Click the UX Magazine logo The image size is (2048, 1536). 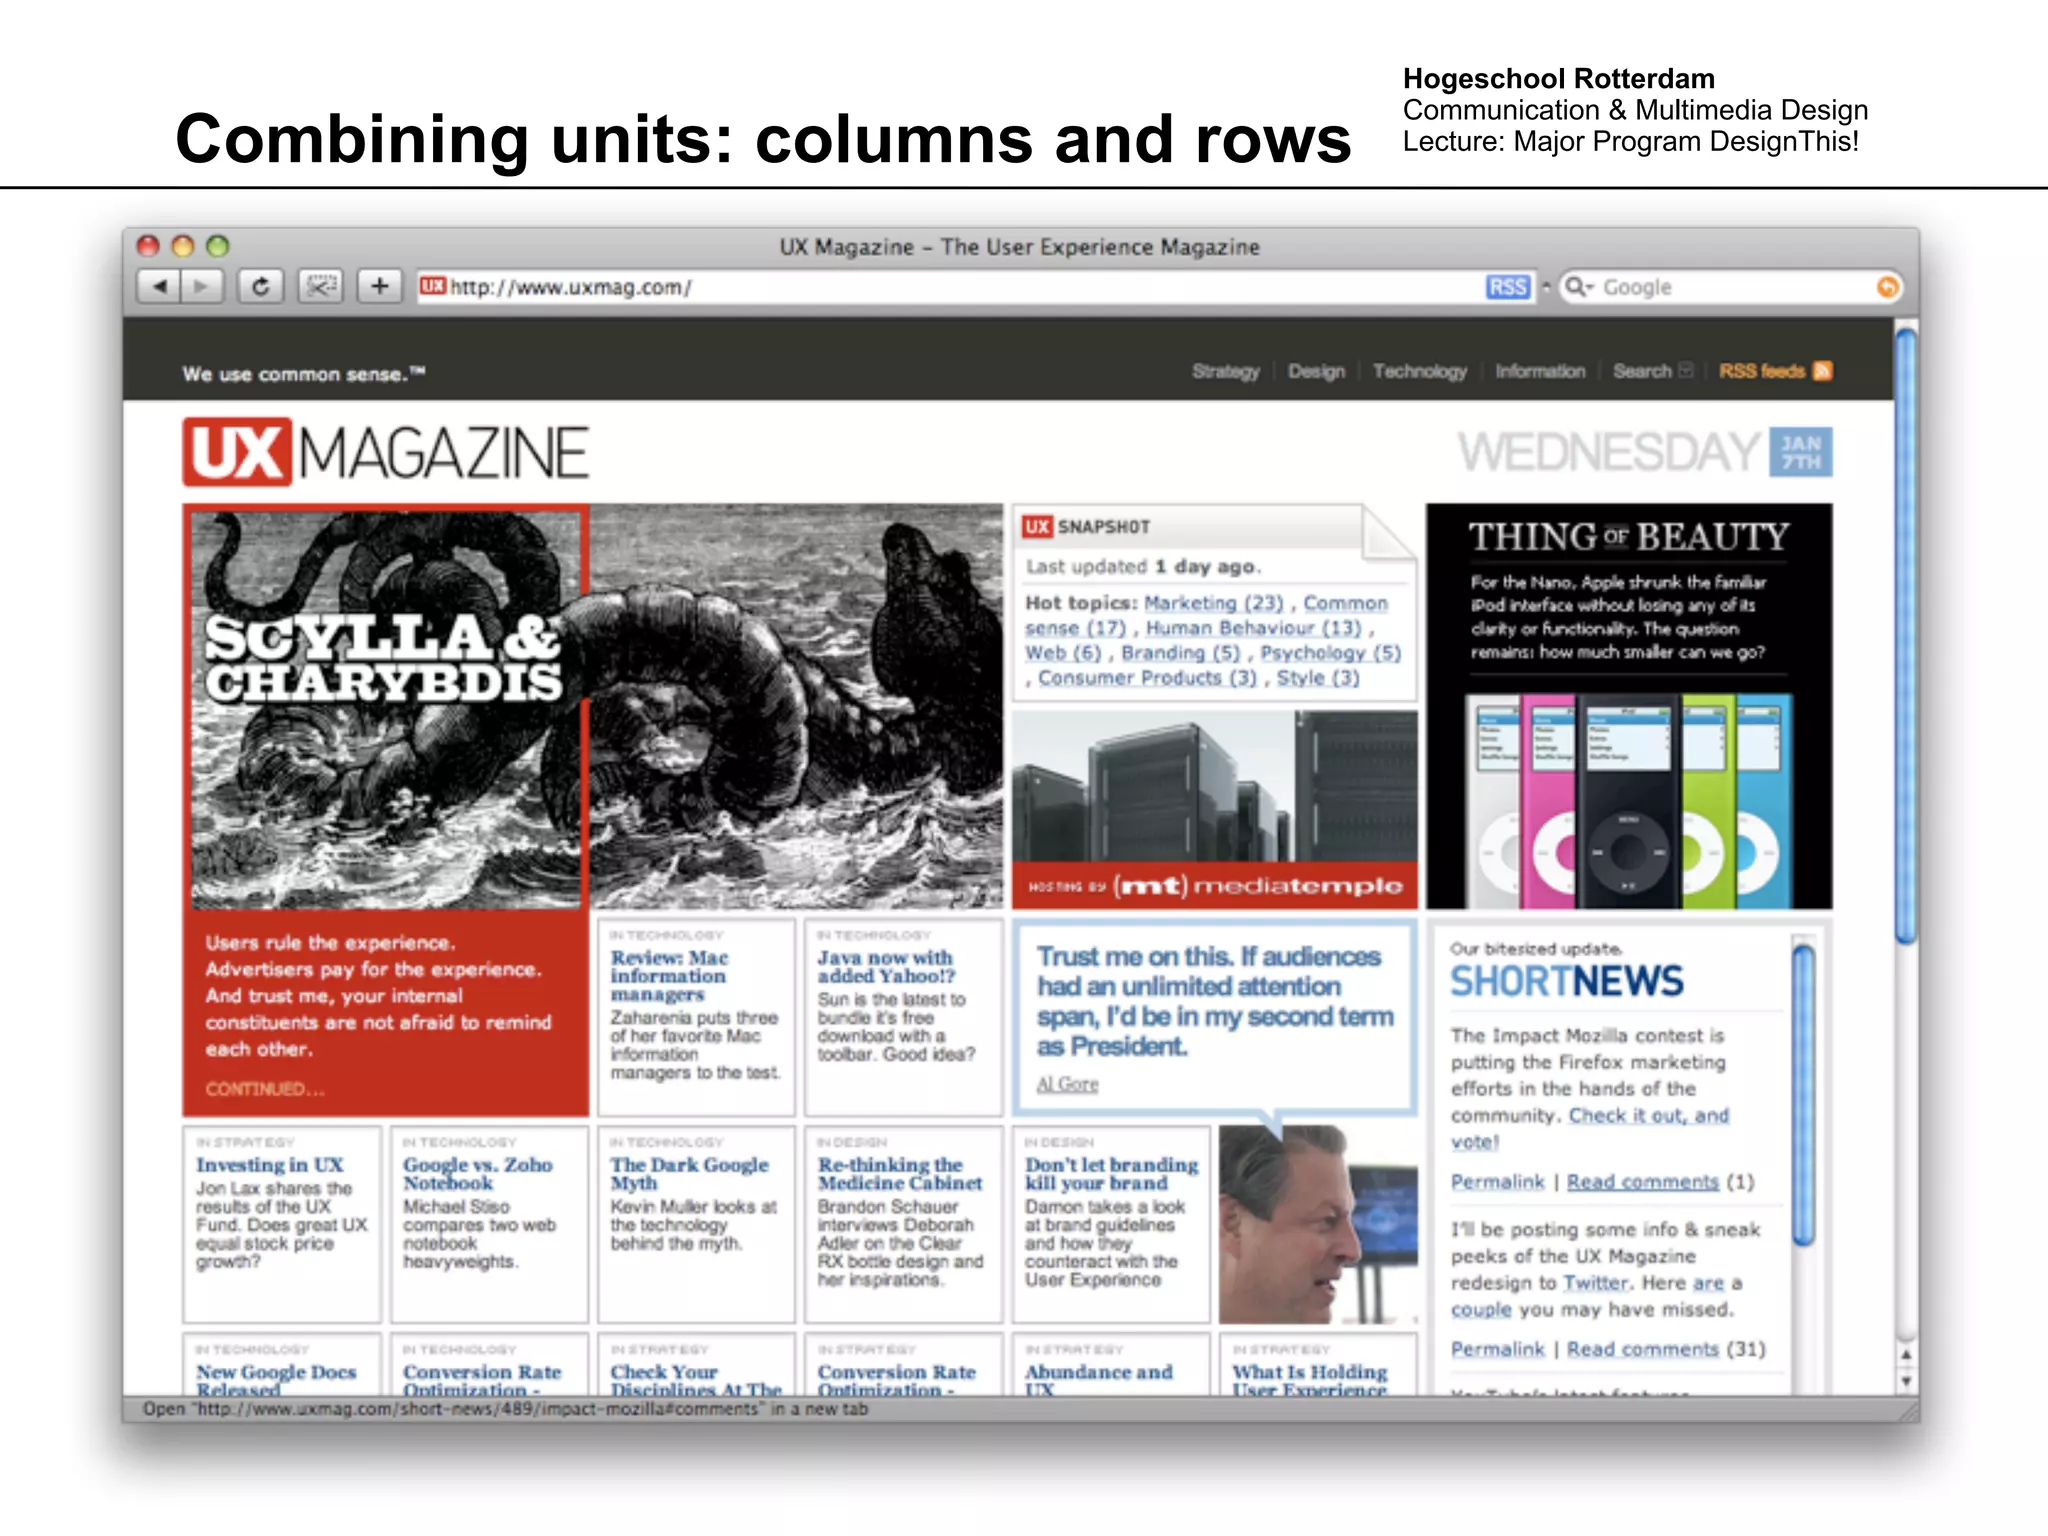pos(386,452)
